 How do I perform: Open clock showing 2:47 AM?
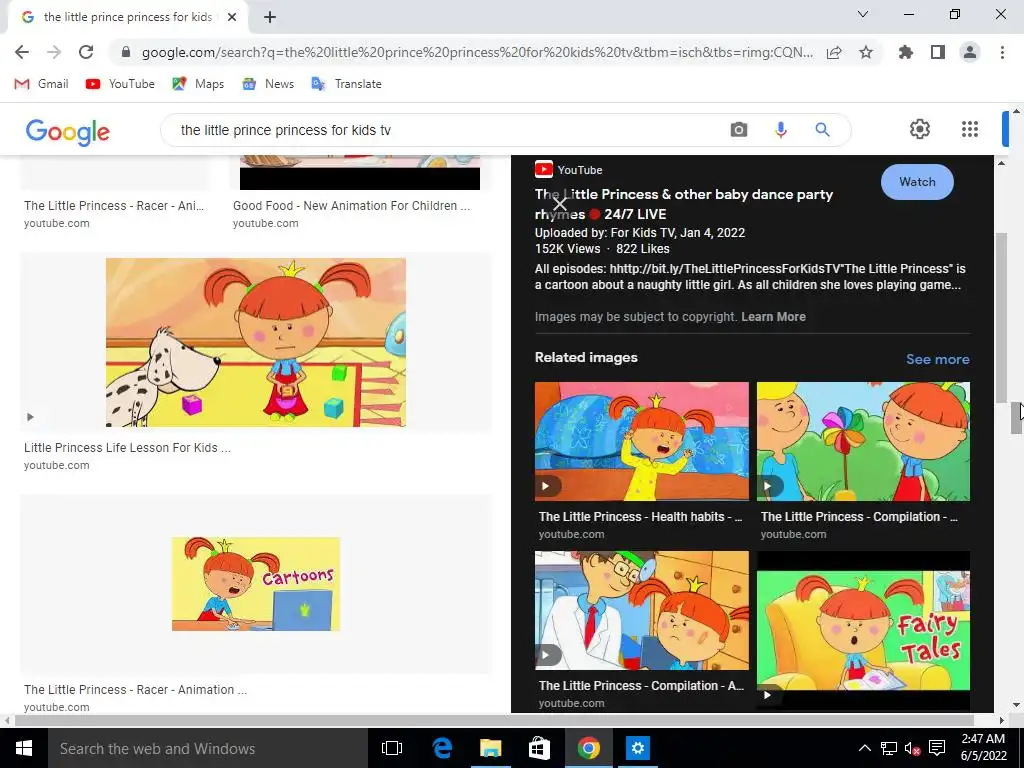pyautogui.click(x=983, y=748)
